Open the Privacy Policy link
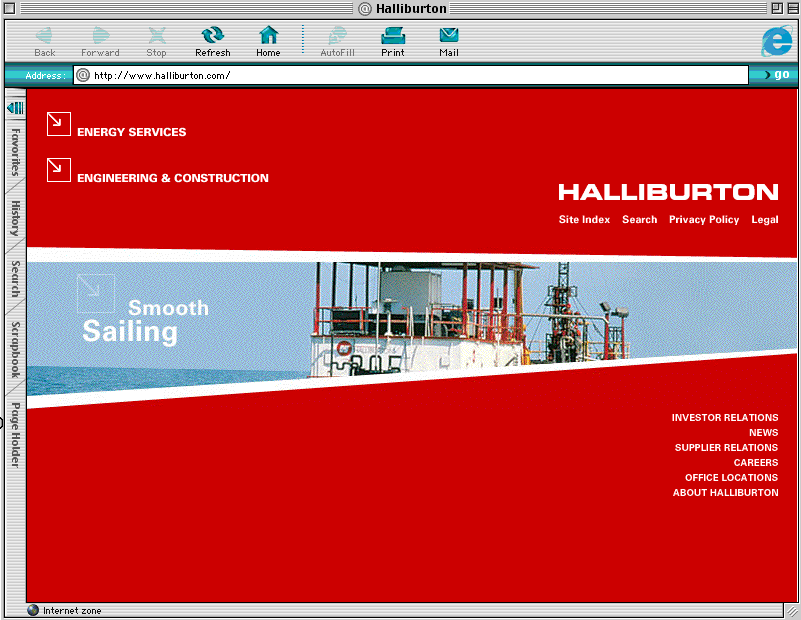Screen dimensions: 801x620 point(704,220)
